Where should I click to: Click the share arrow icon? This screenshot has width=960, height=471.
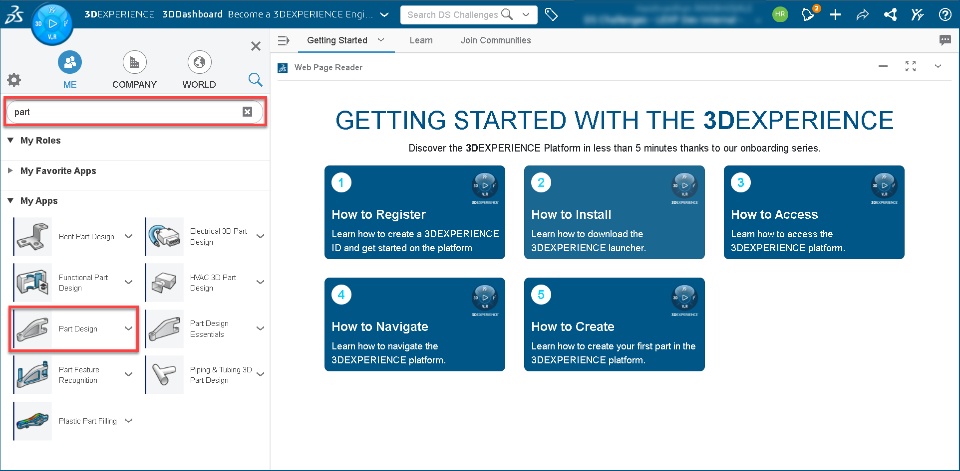(863, 15)
